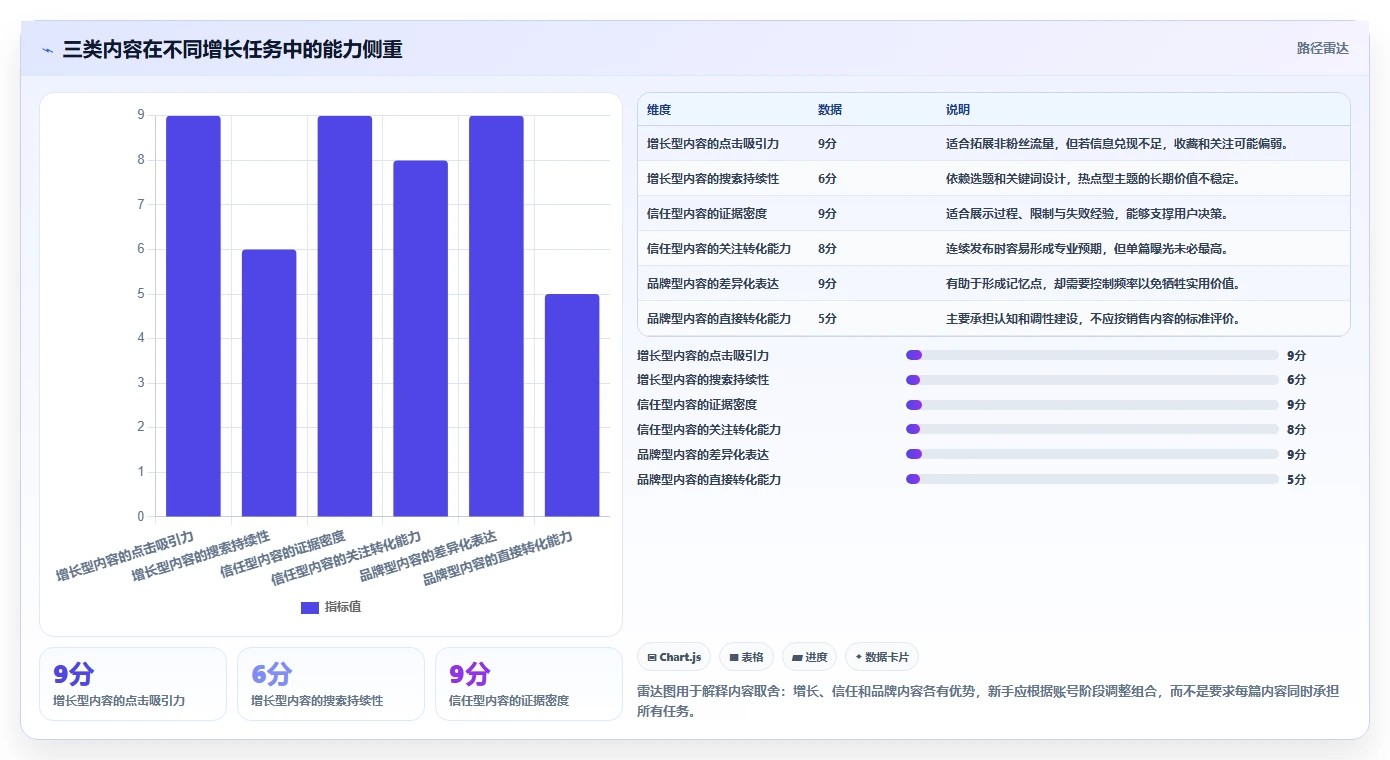The width and height of the screenshot is (1390, 760).
Task: Click the 说明 column header
Action: point(958,109)
